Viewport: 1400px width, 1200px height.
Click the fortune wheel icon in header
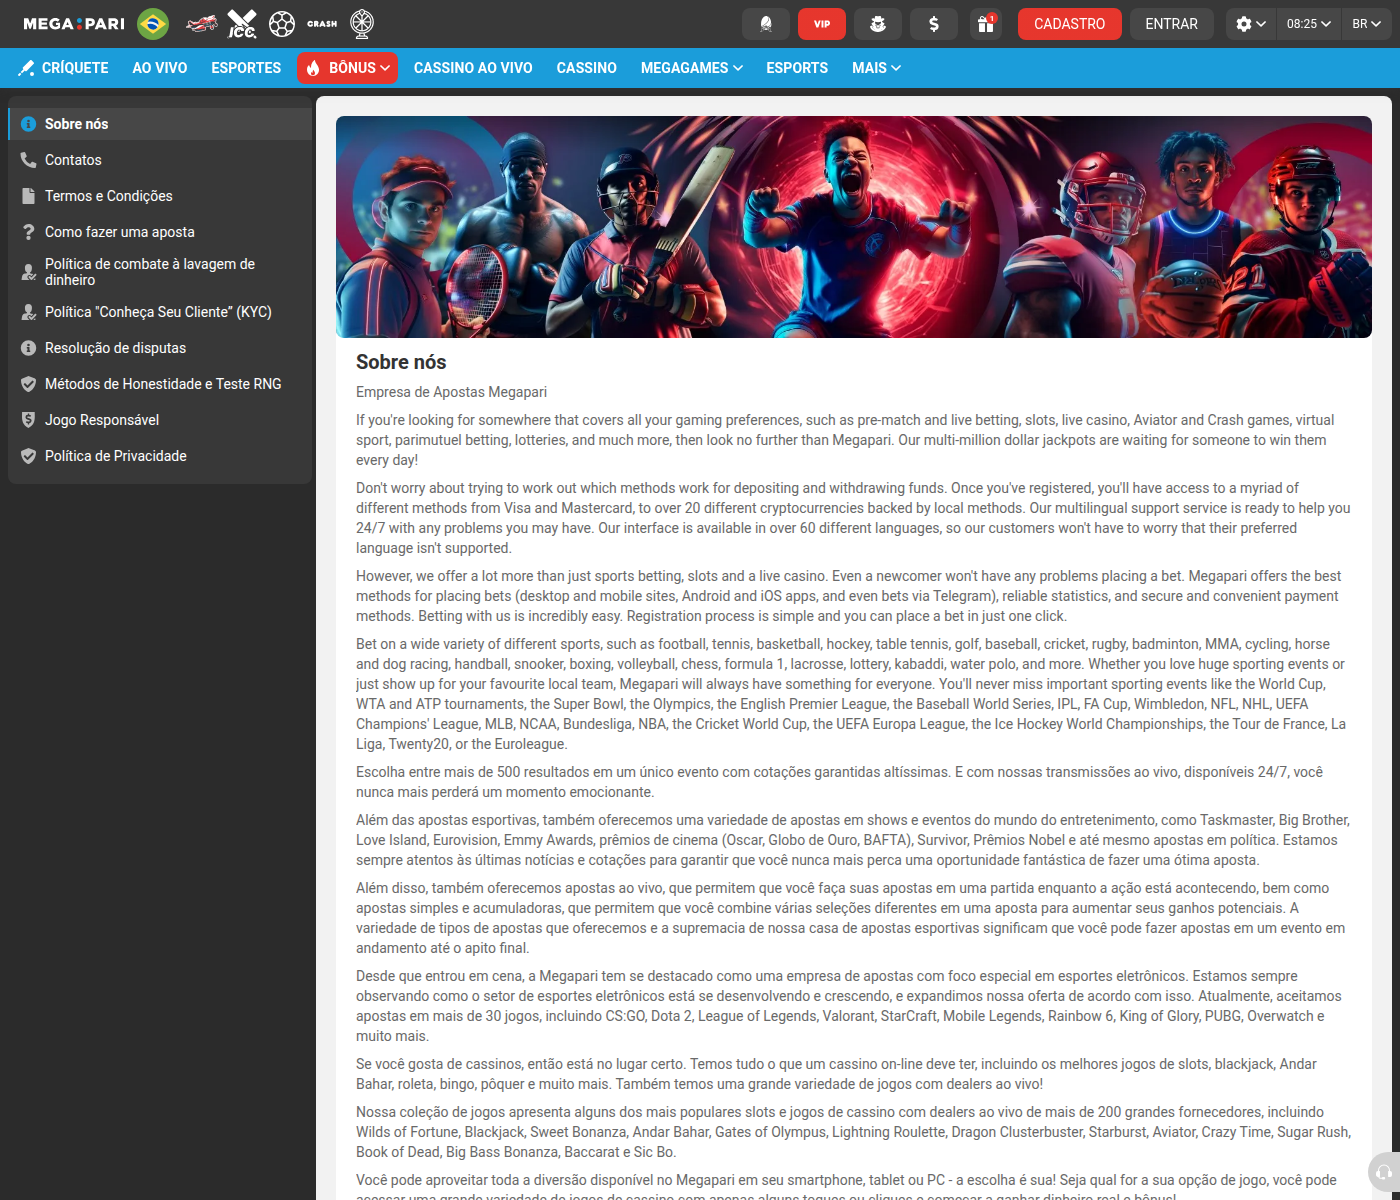point(362,24)
